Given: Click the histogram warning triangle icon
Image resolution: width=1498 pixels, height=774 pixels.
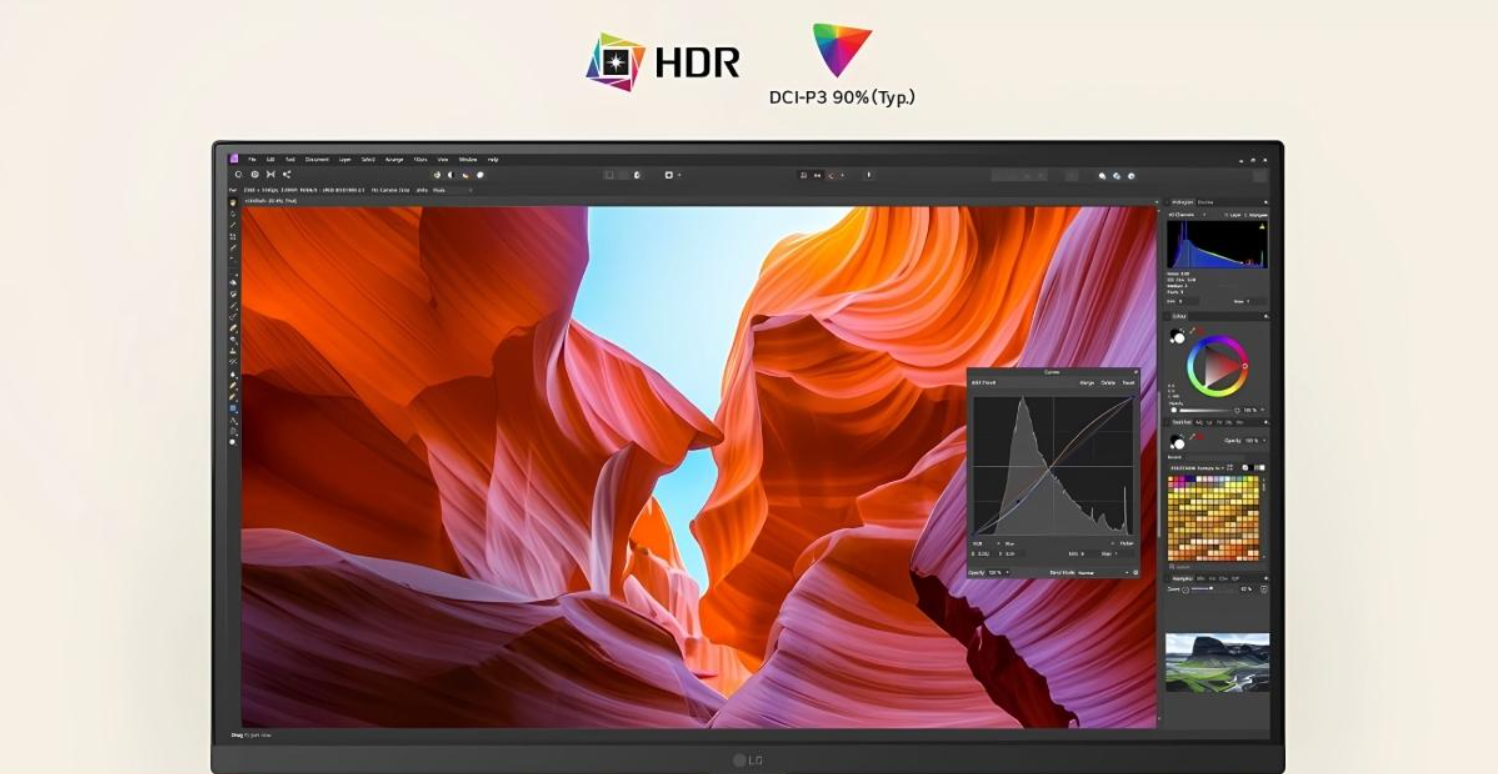Looking at the screenshot, I should pyautogui.click(x=1262, y=226).
